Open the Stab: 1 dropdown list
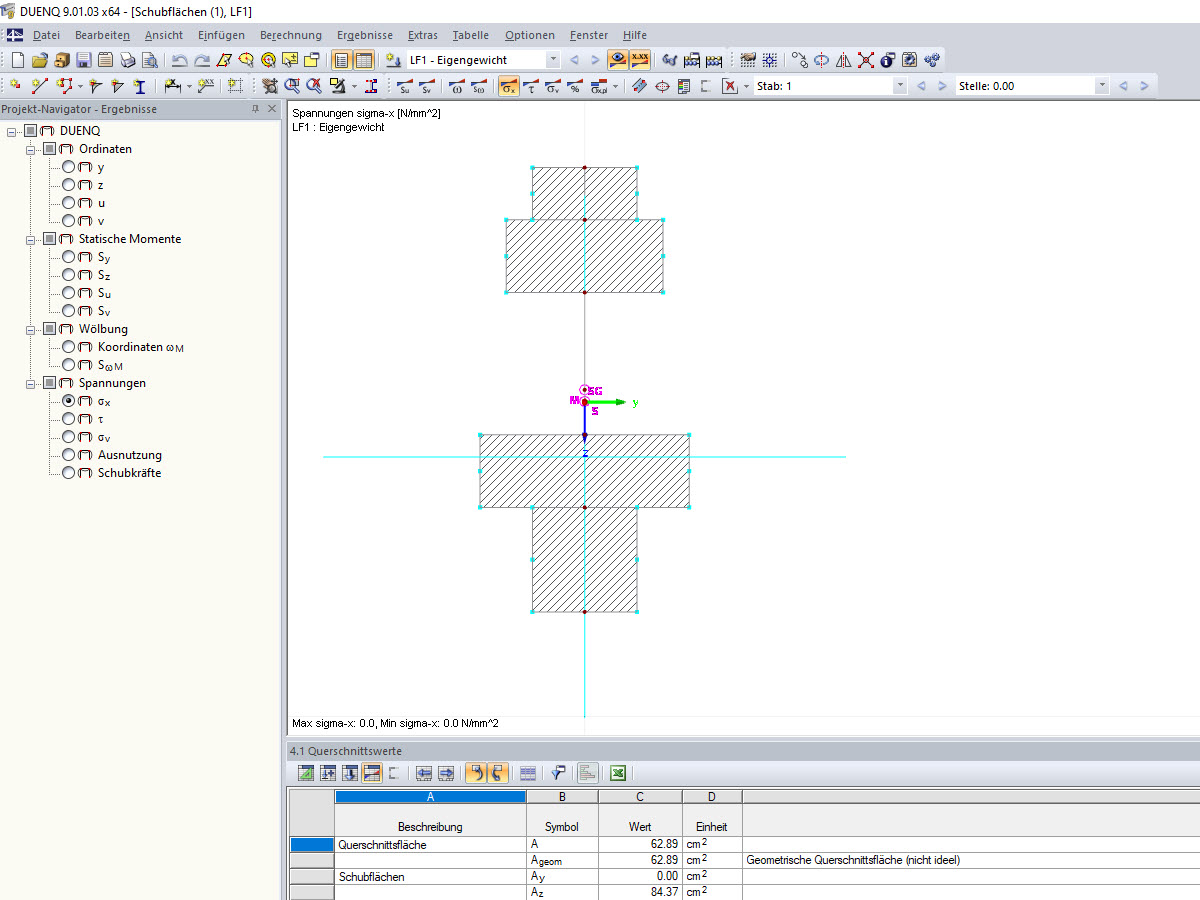This screenshot has height=900, width=1200. [x=900, y=86]
